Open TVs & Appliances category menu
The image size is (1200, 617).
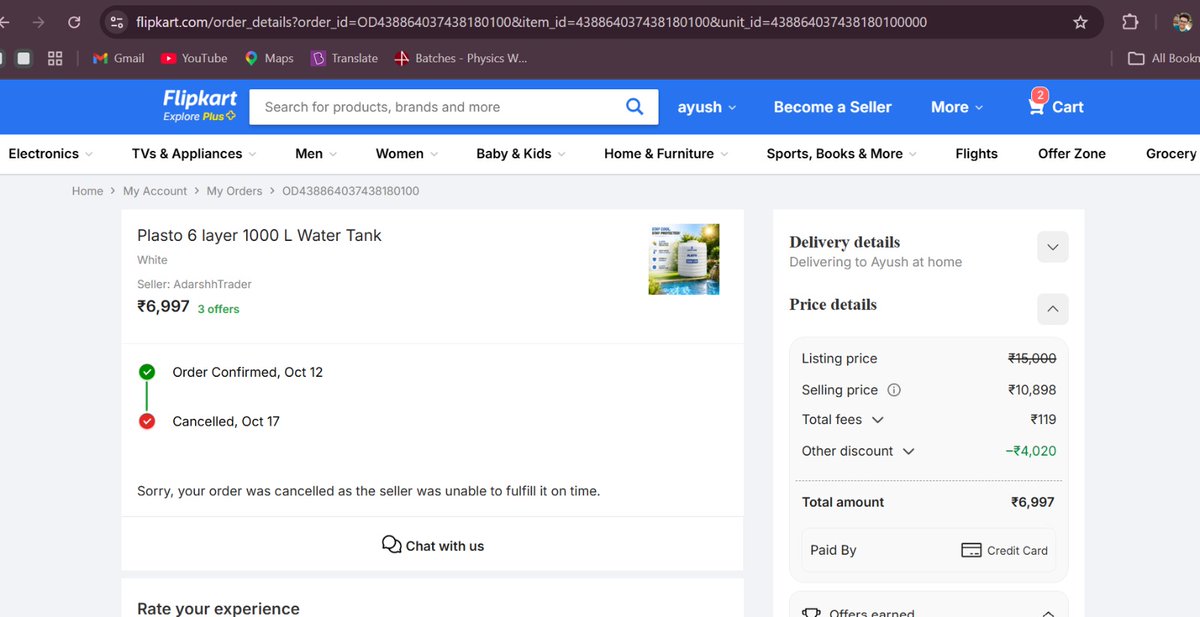click(194, 154)
